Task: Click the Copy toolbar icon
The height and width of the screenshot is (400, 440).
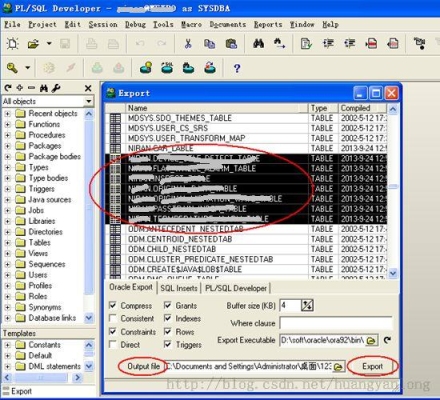Action: (x=209, y=44)
